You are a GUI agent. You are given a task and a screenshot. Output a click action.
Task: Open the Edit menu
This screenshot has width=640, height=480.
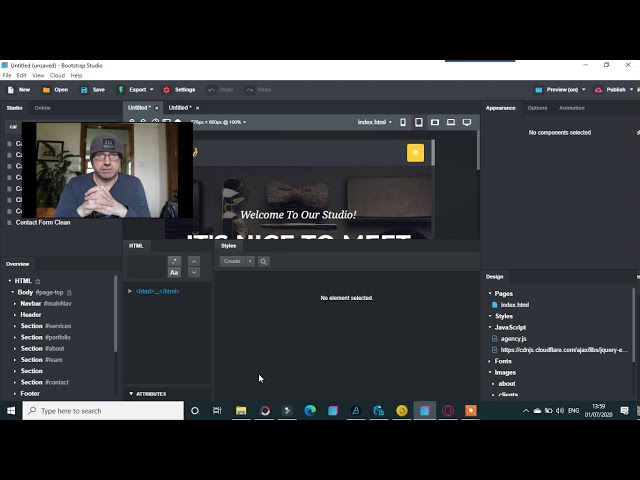pyautogui.click(x=22, y=76)
